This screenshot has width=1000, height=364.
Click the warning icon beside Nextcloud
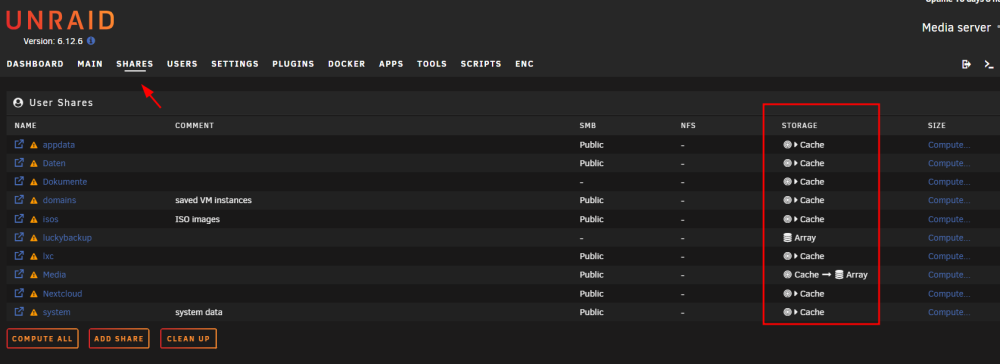34,294
